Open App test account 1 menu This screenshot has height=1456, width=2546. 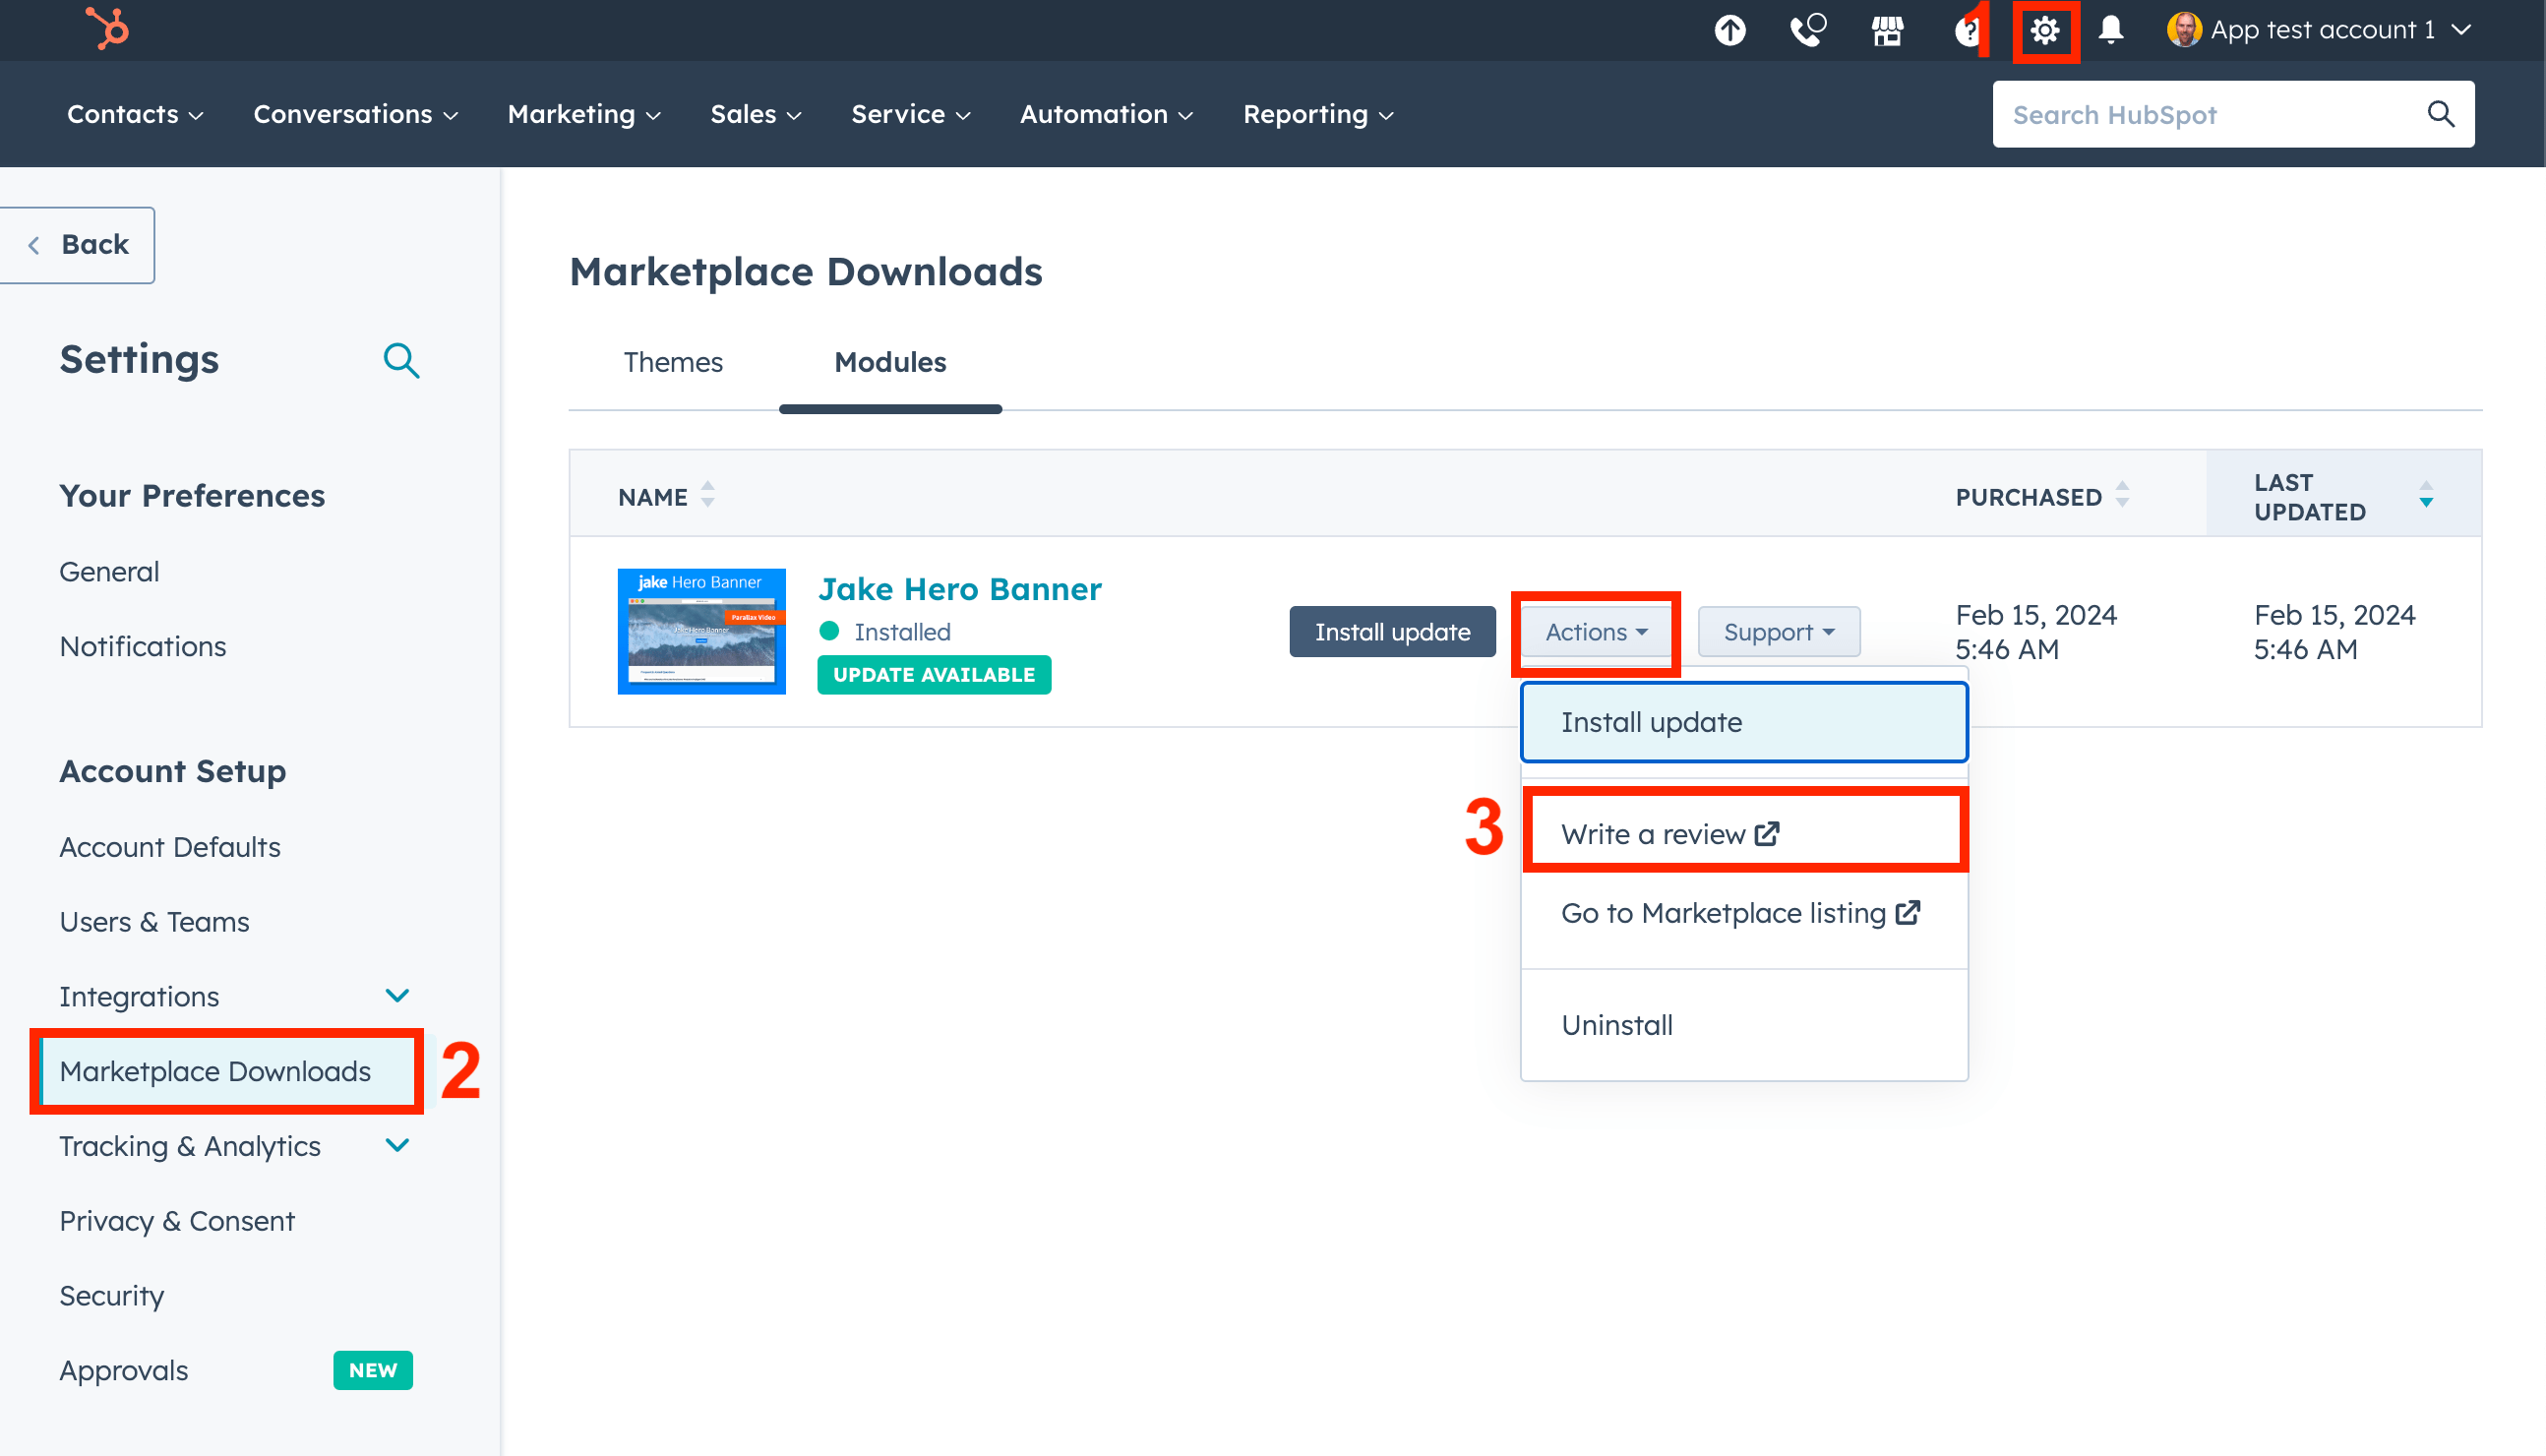[2320, 31]
